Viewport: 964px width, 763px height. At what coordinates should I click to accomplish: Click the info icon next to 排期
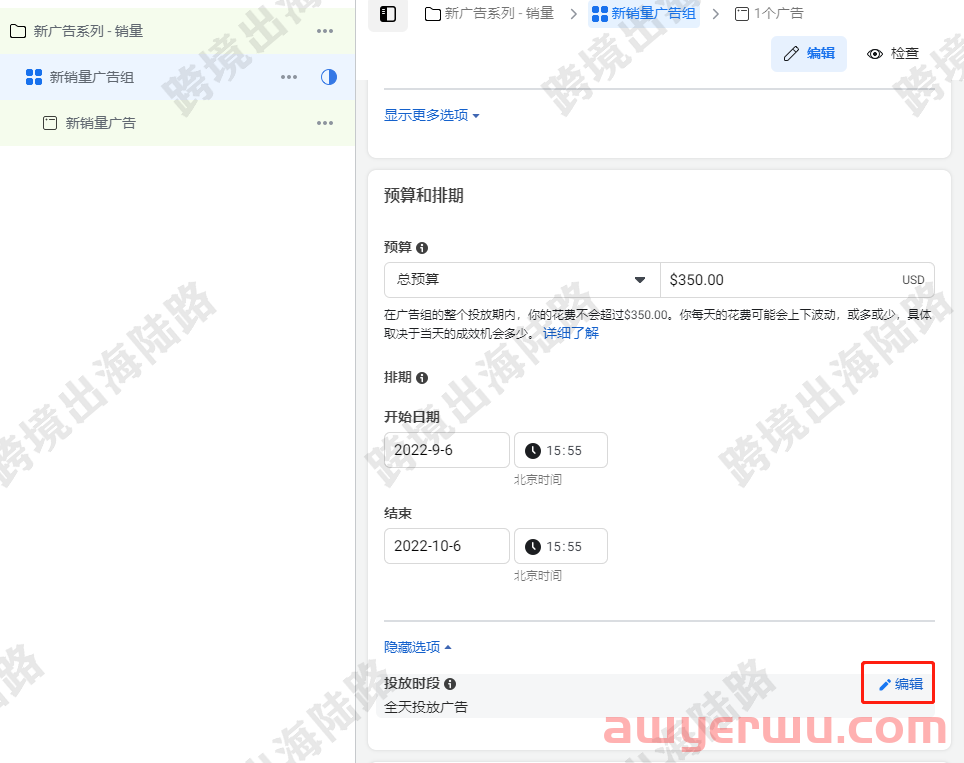pos(422,378)
